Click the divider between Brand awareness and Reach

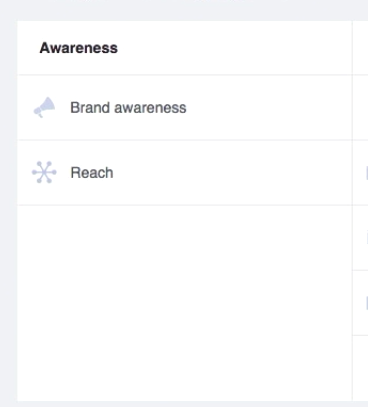tap(185, 140)
